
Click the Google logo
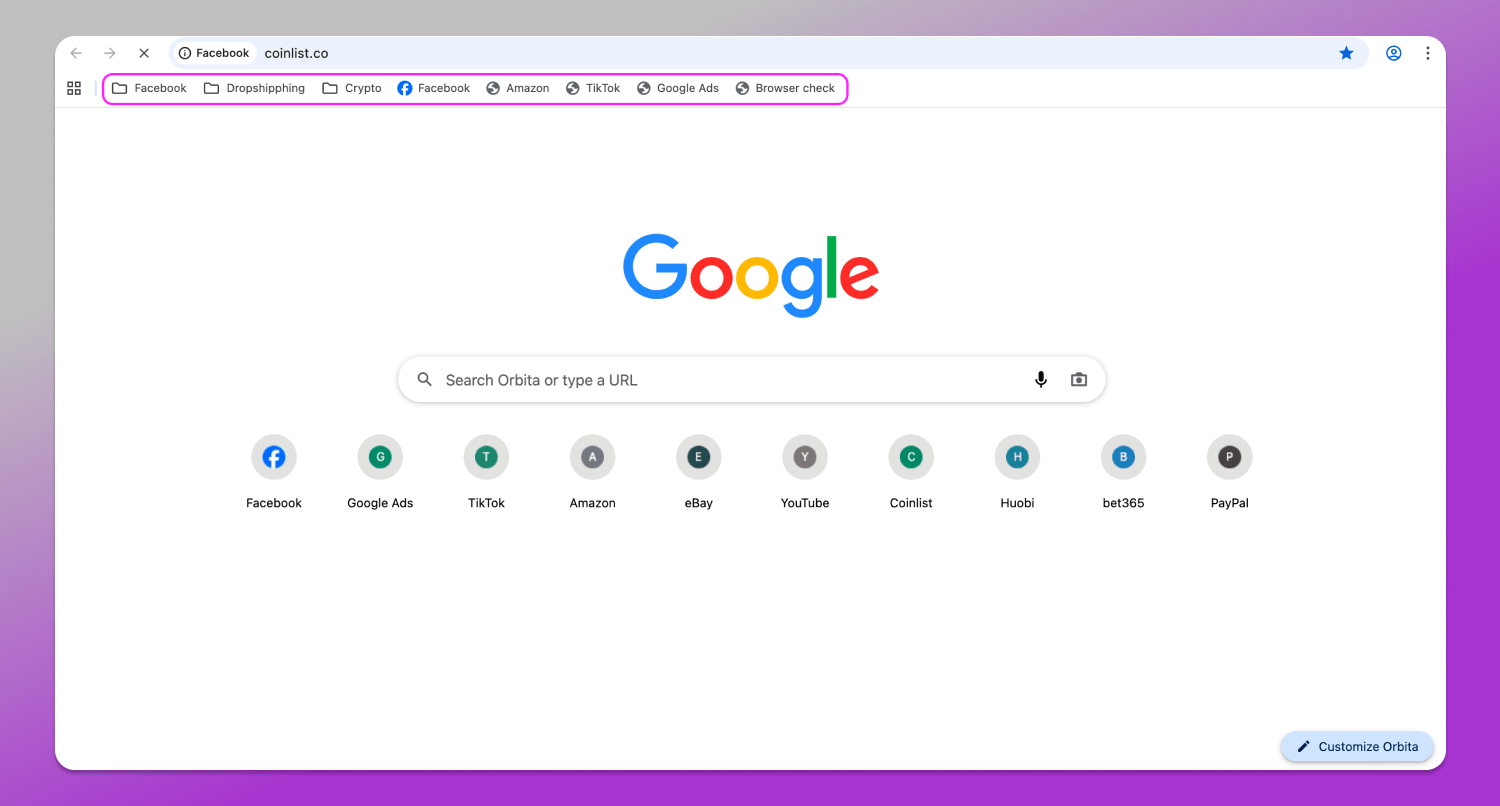click(x=751, y=275)
